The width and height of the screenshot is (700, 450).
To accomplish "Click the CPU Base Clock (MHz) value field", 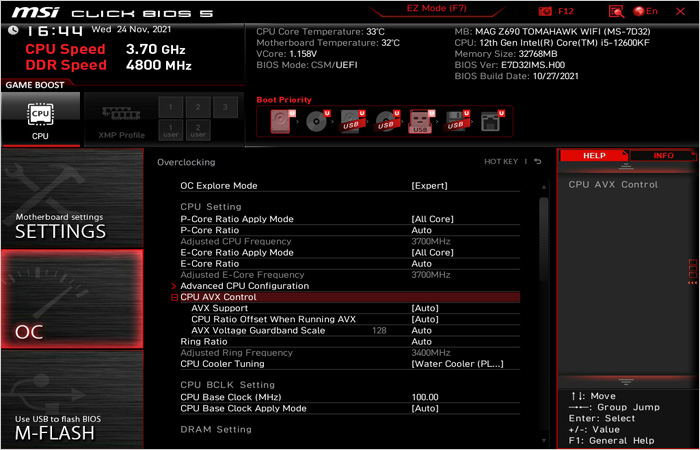I will pos(425,397).
